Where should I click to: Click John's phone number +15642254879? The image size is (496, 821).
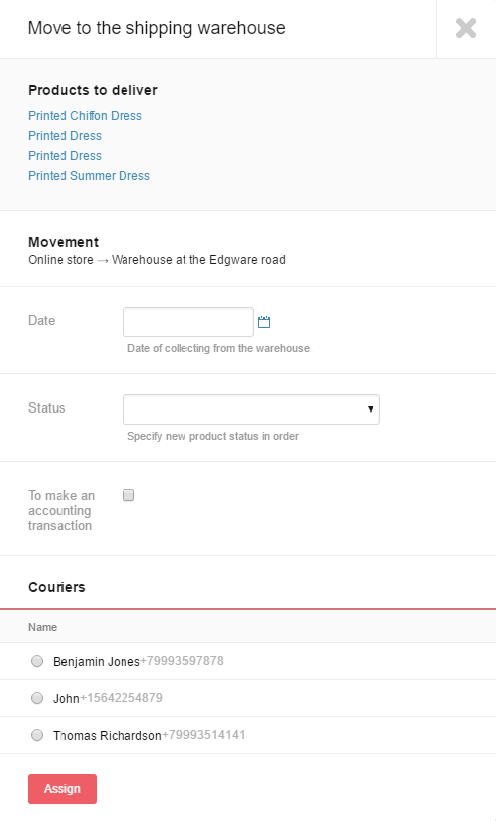click(121, 698)
